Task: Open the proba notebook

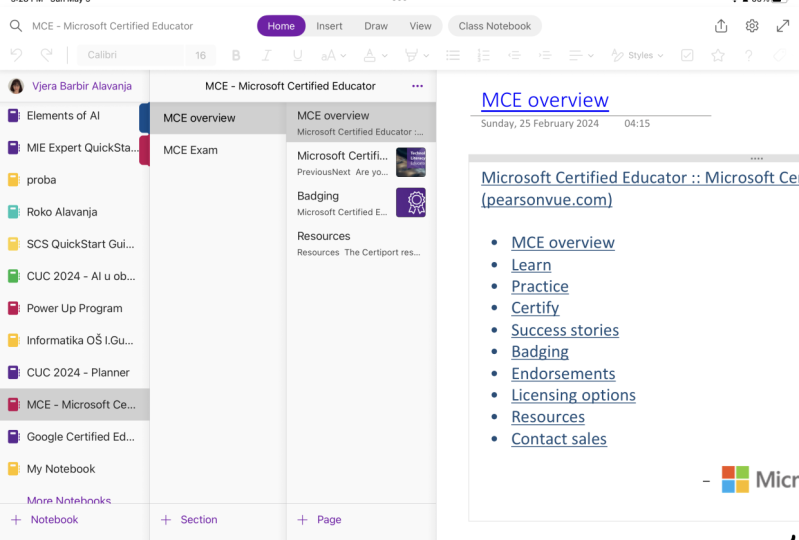Action: [x=74, y=180]
